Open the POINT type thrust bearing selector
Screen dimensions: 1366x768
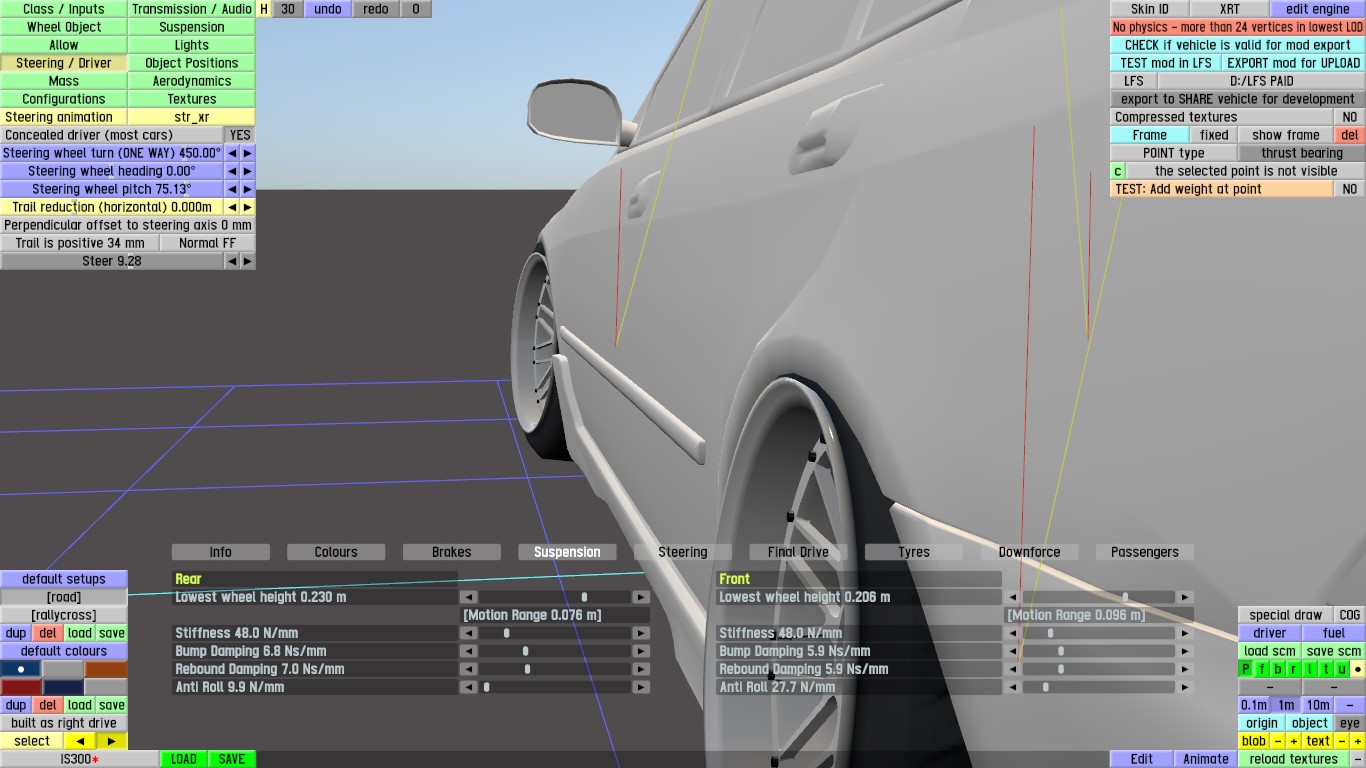tap(1302, 153)
